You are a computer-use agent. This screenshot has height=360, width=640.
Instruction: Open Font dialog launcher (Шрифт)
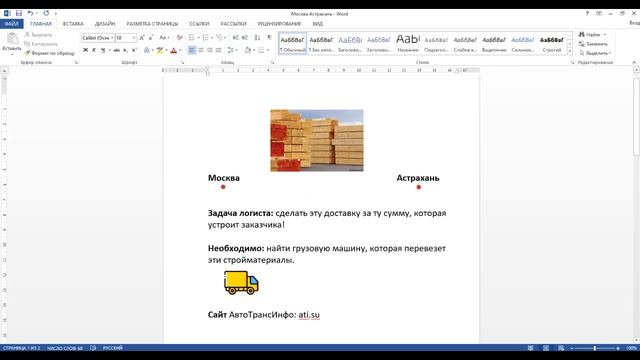(182, 62)
